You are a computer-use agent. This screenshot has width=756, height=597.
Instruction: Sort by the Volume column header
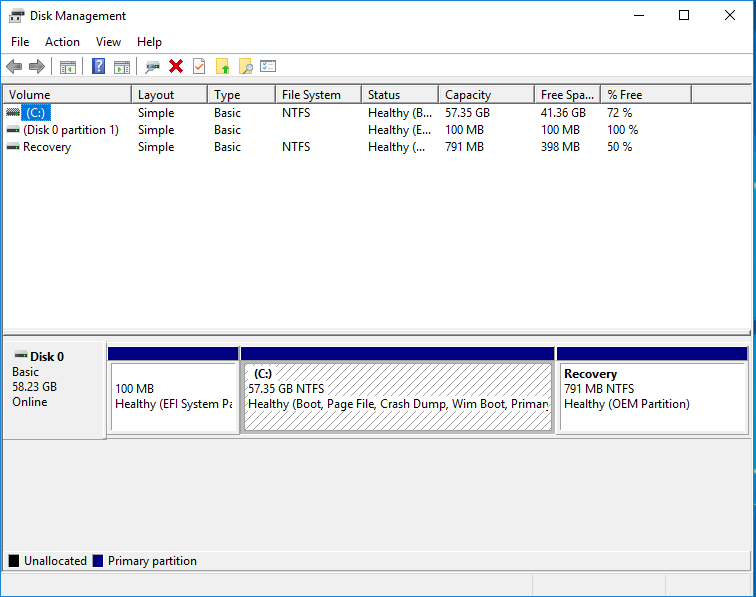pos(68,95)
